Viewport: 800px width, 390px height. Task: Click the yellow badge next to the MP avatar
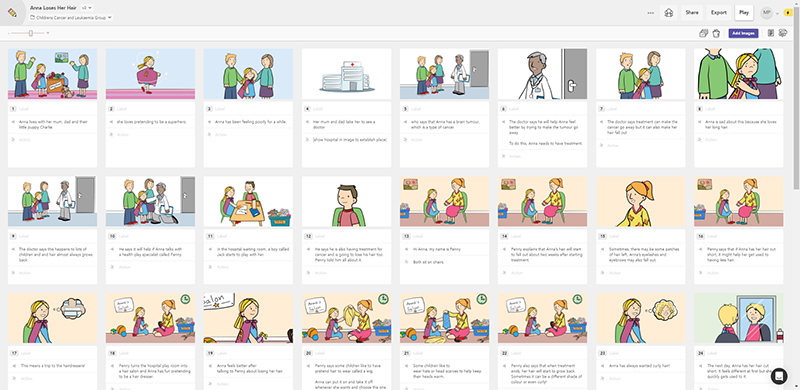coord(788,13)
